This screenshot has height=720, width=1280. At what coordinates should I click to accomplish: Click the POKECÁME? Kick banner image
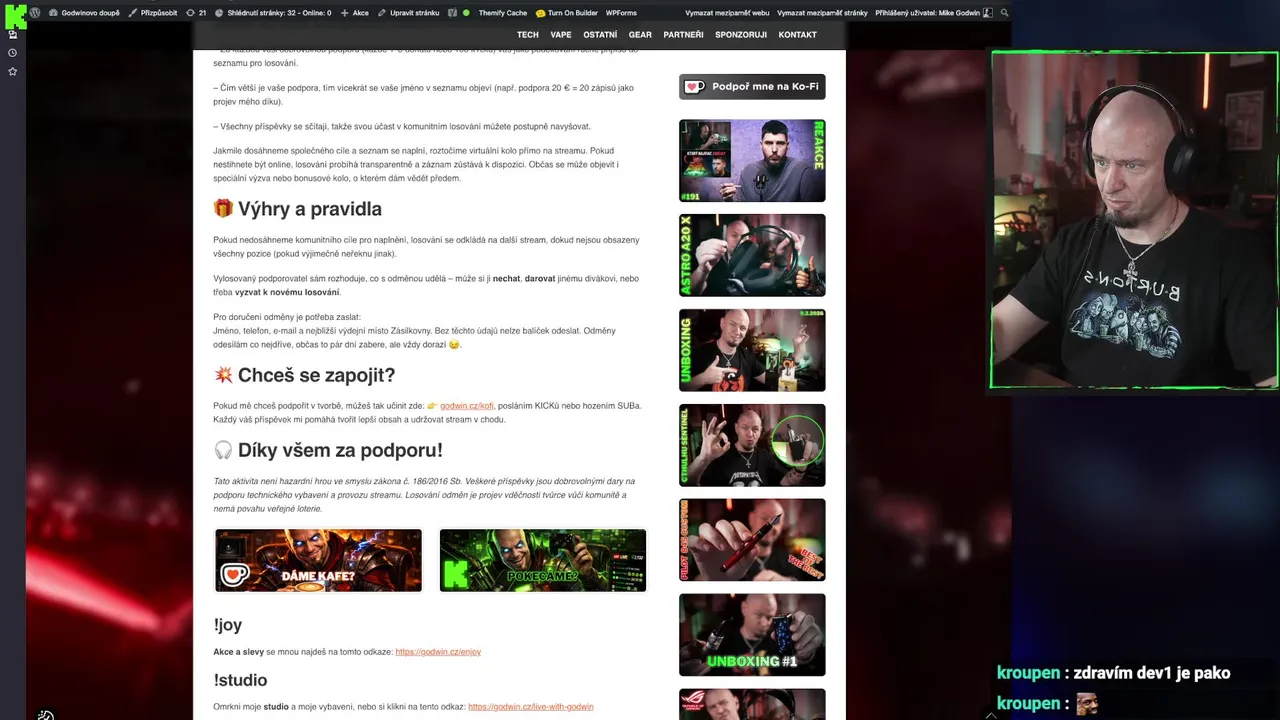click(543, 560)
